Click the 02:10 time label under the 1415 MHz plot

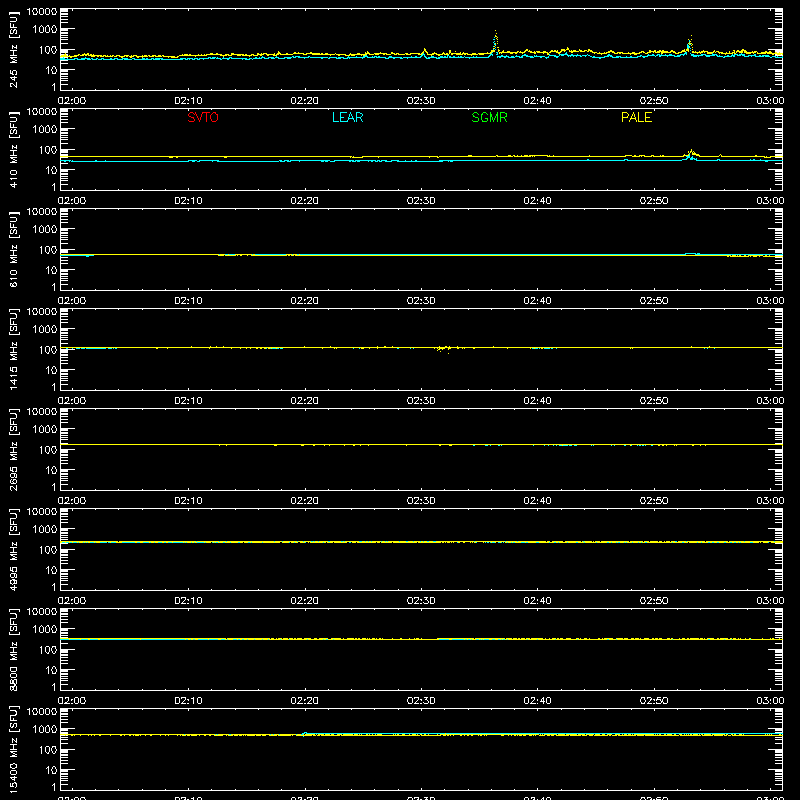coord(188,401)
